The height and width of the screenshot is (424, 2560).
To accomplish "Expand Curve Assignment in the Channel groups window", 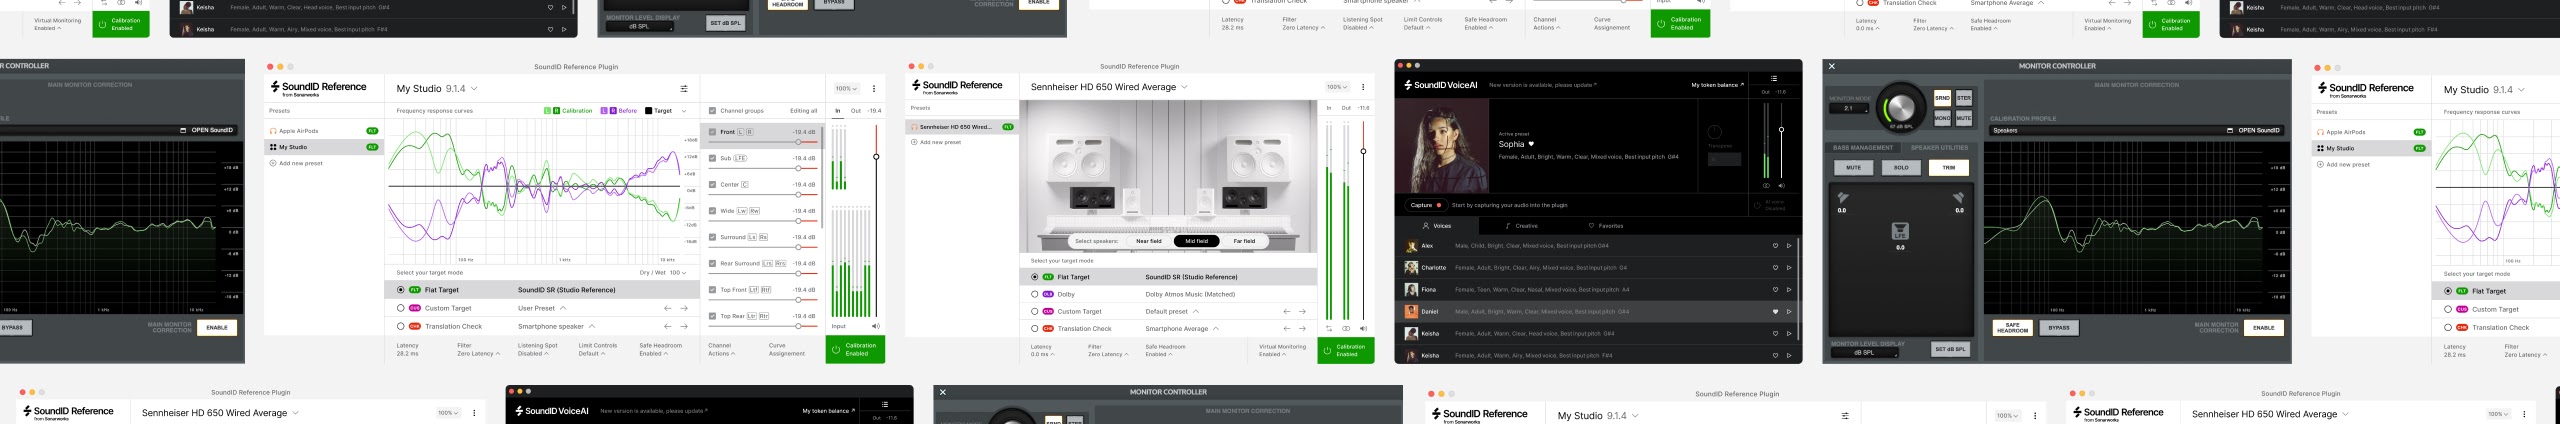I will [x=786, y=349].
